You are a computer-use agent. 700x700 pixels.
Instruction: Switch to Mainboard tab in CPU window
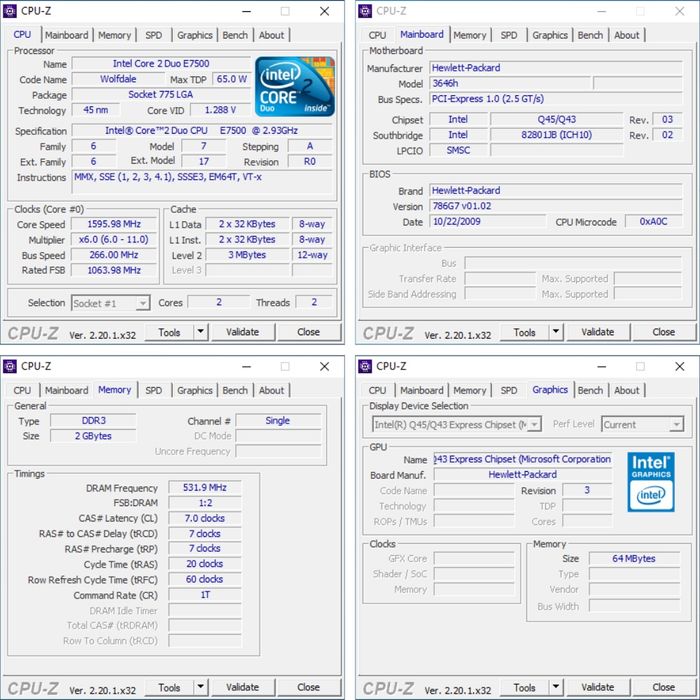coord(67,35)
